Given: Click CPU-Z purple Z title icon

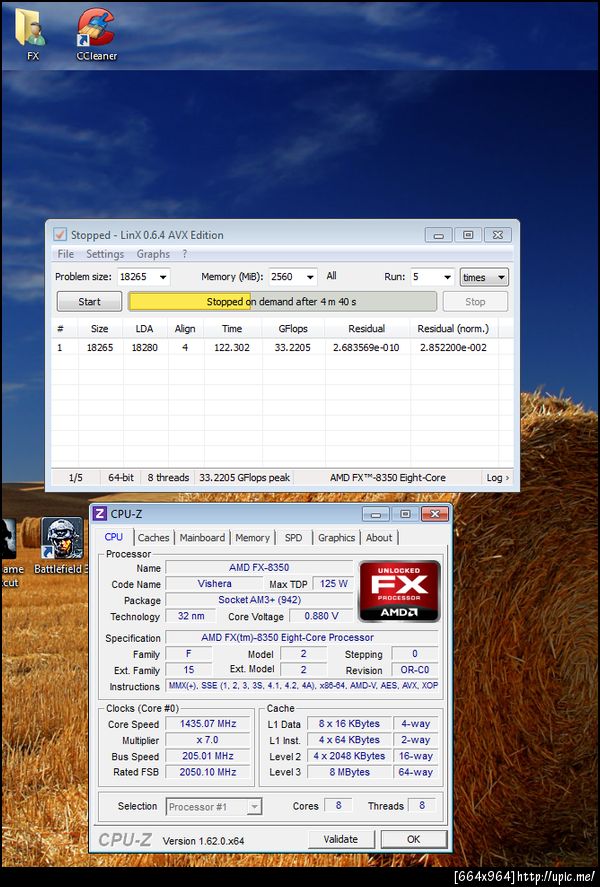Looking at the screenshot, I should (x=100, y=513).
